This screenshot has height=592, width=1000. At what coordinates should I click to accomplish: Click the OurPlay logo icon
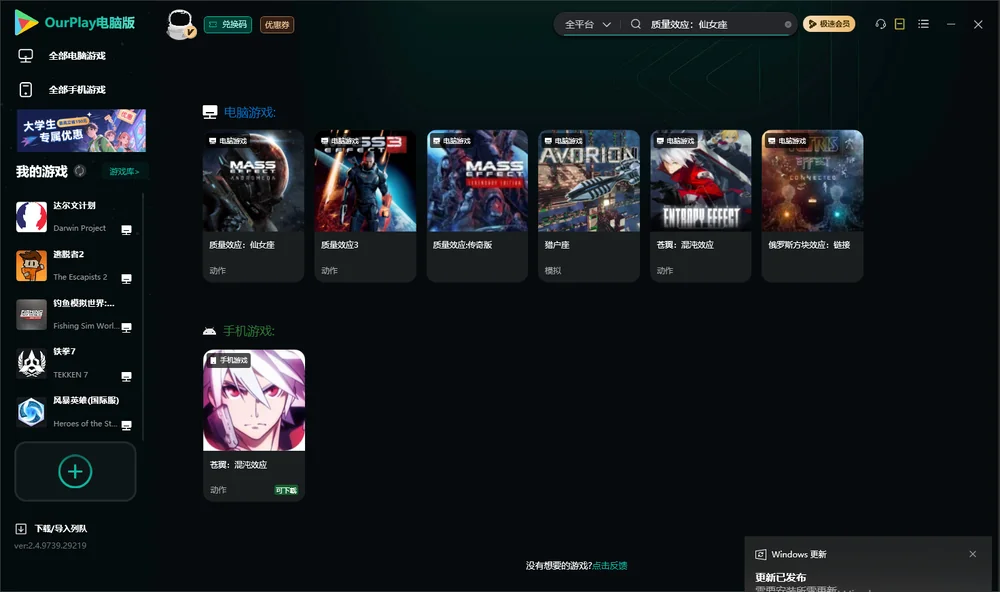click(x=26, y=23)
